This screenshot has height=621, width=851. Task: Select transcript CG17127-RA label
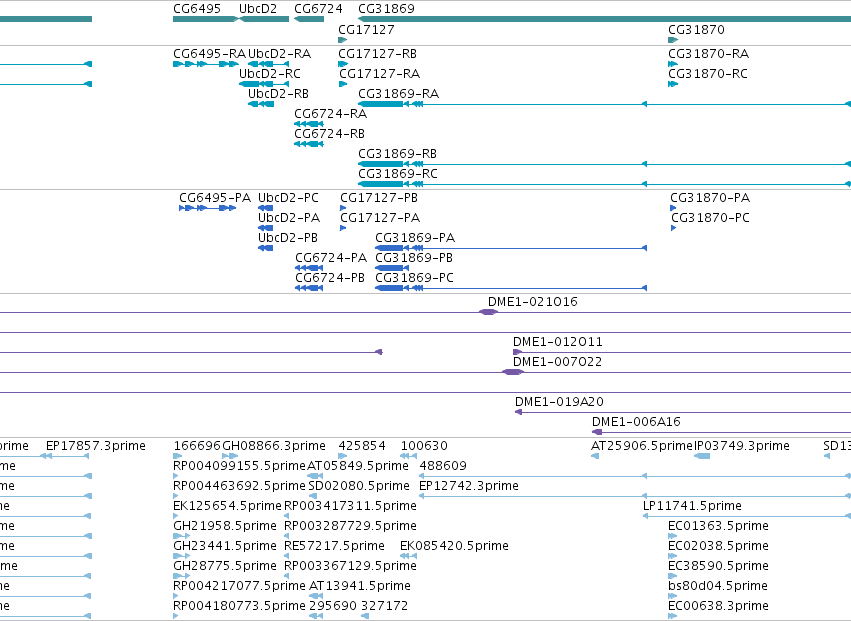click(379, 74)
